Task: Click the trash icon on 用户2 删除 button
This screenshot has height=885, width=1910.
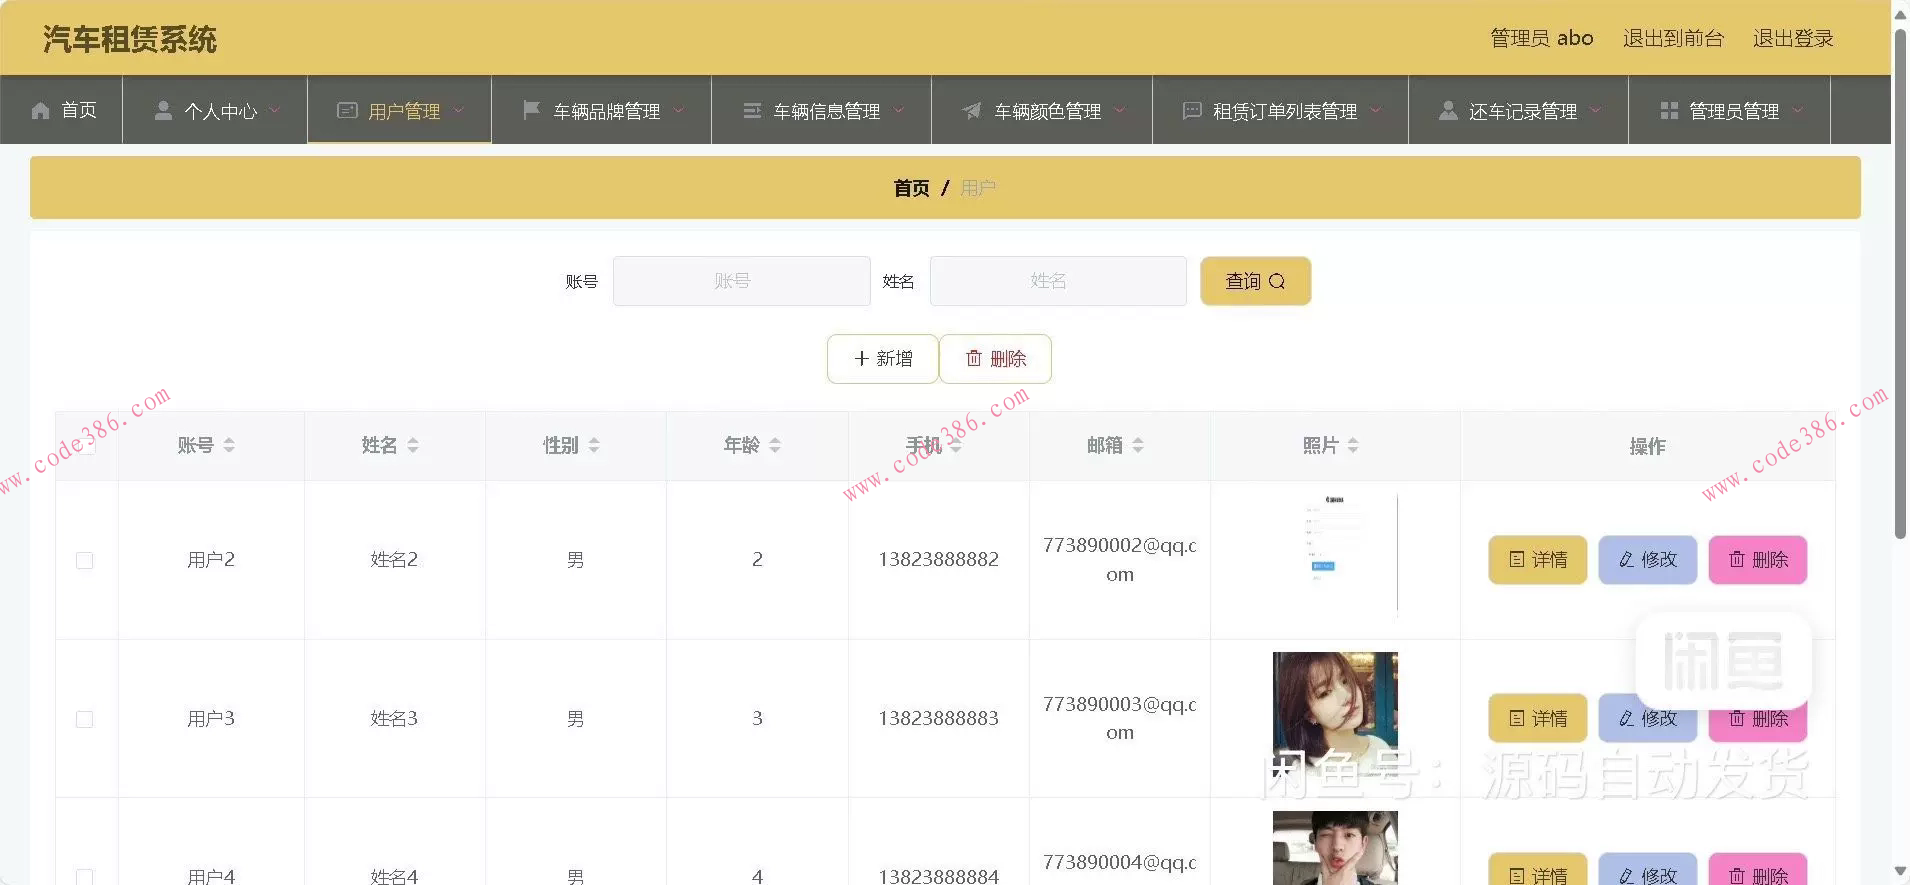Action: 1737,560
